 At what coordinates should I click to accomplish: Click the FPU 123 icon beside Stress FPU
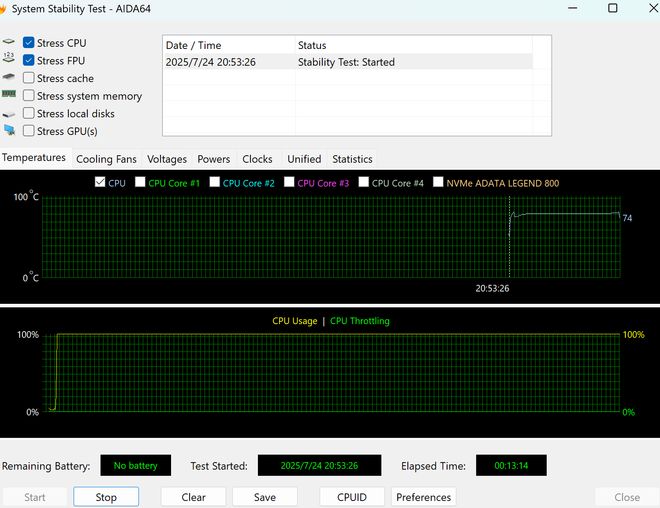tap(9, 61)
